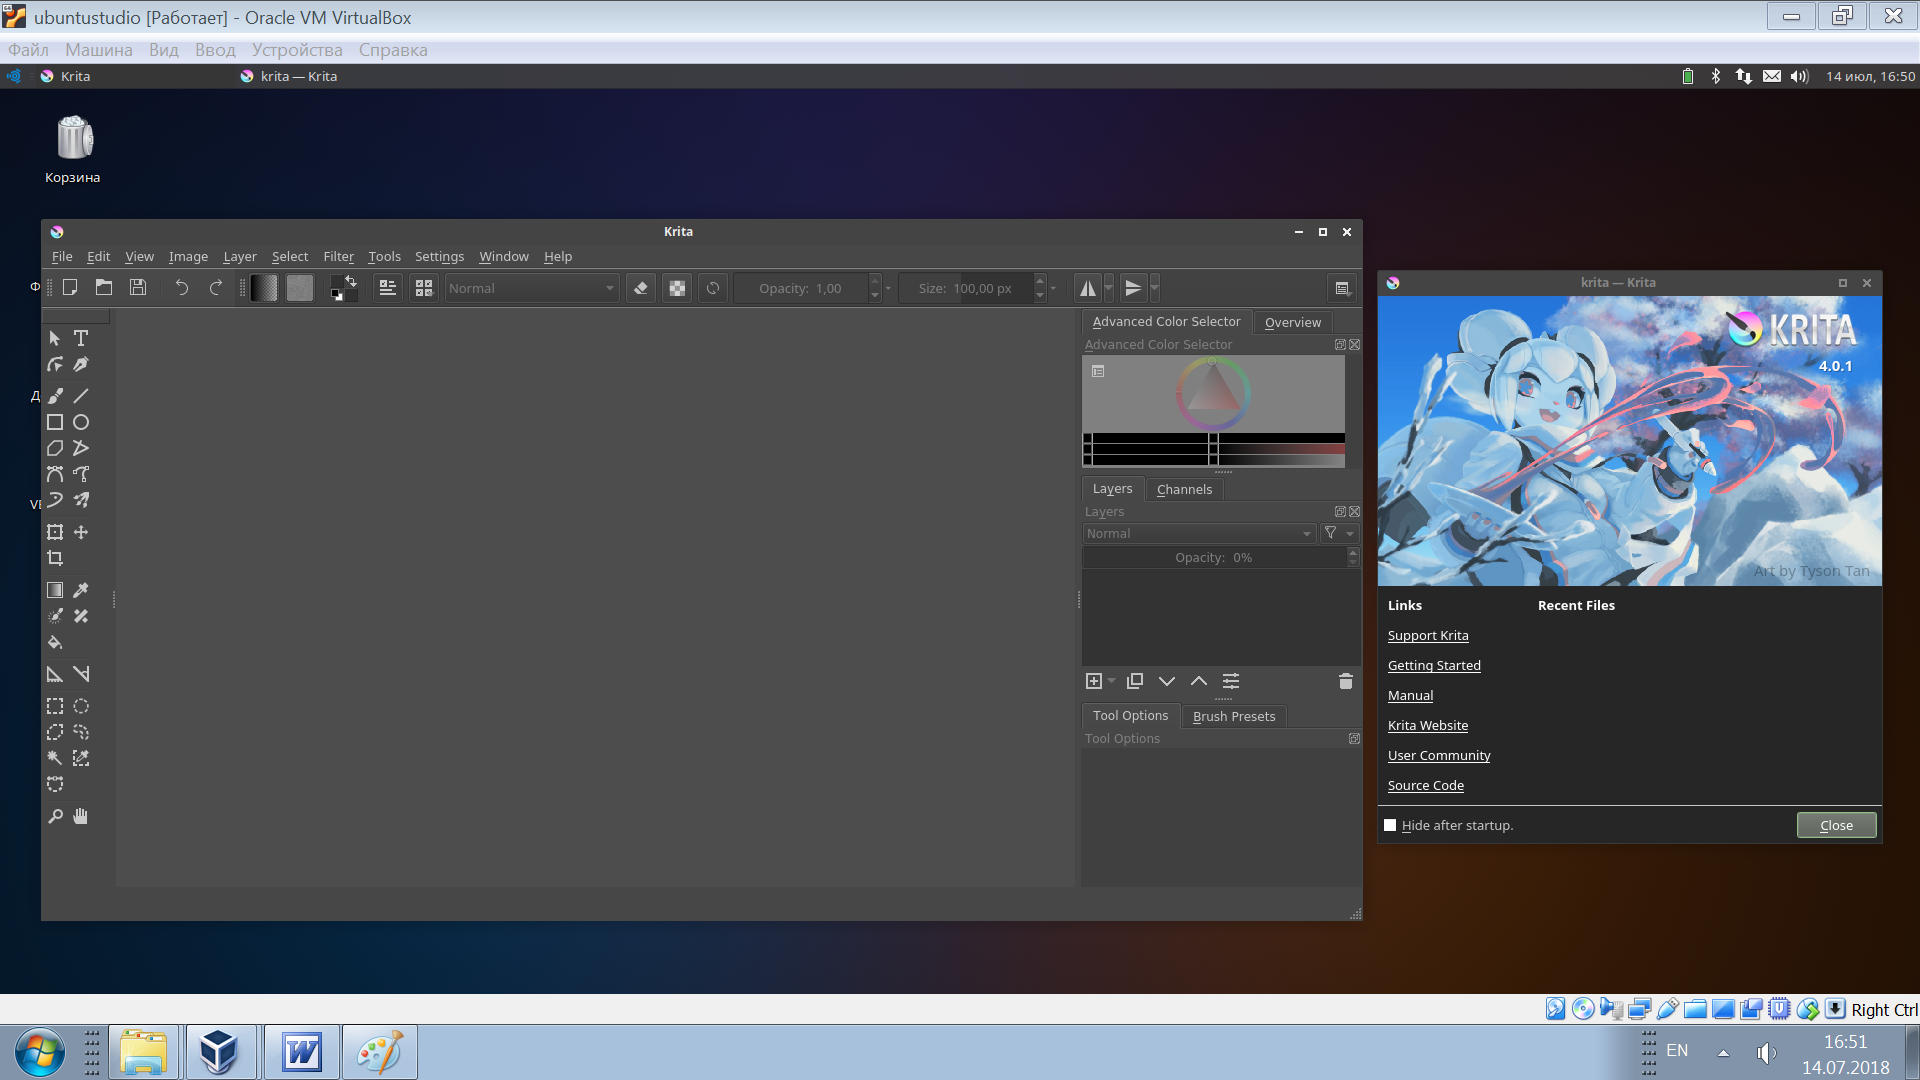Open the Filter menu
The image size is (1920, 1080).
coord(338,257)
